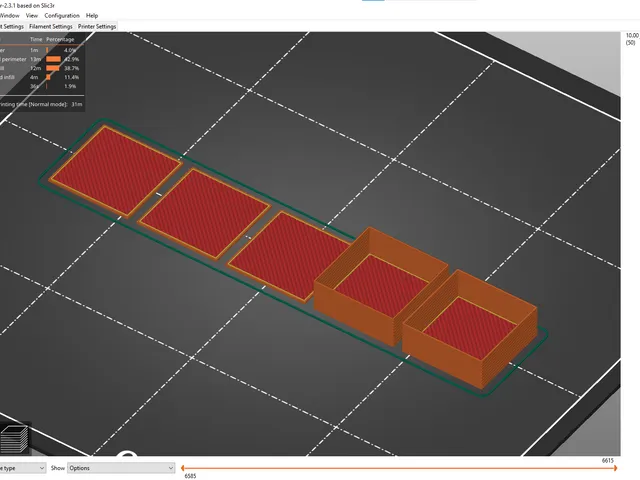Click the 'Show' label next to Options

58,468
